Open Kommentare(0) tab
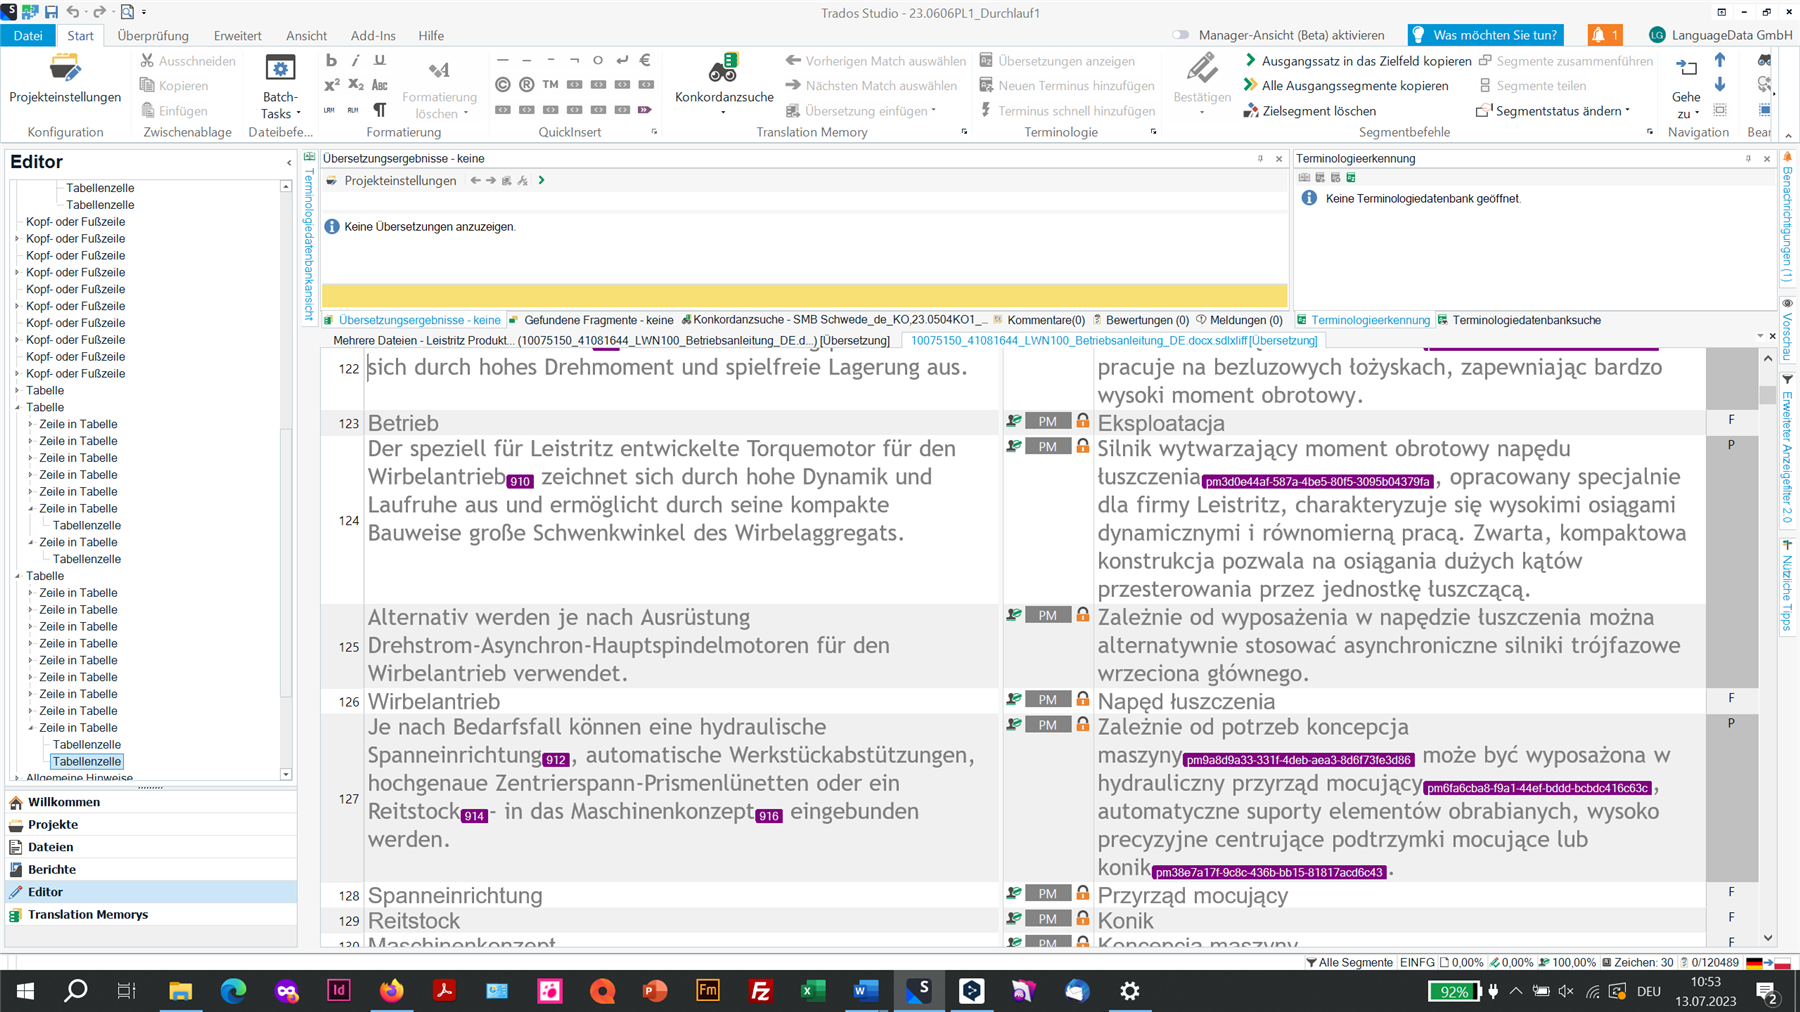The width and height of the screenshot is (1800, 1012). [x=1038, y=320]
